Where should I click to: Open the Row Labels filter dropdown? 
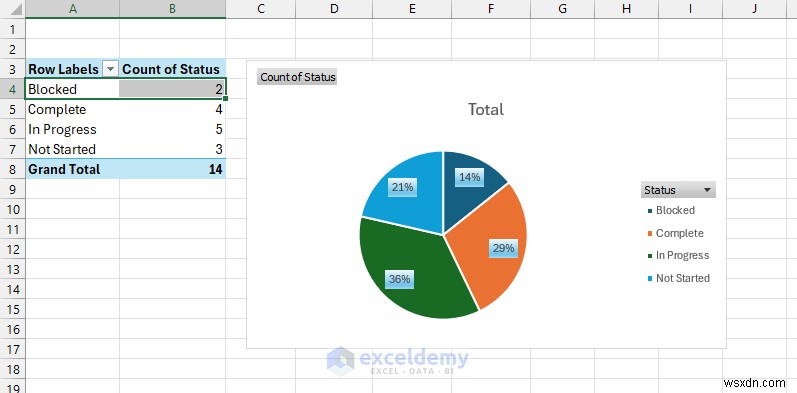(110, 69)
